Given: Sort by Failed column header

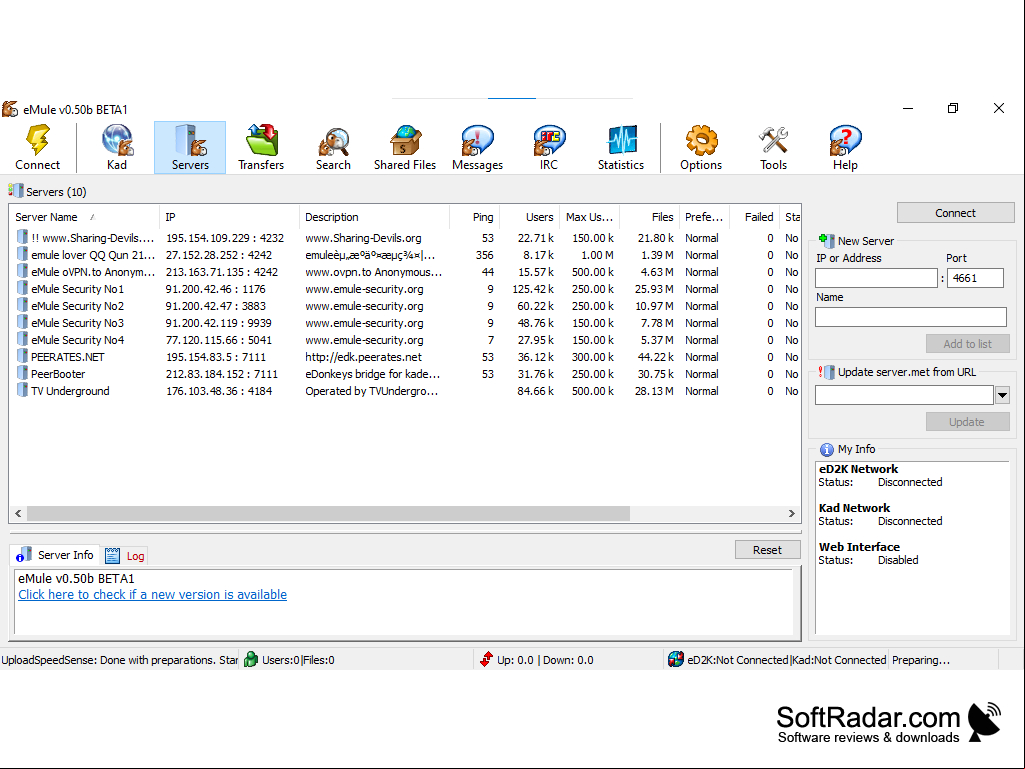Looking at the screenshot, I should point(754,217).
